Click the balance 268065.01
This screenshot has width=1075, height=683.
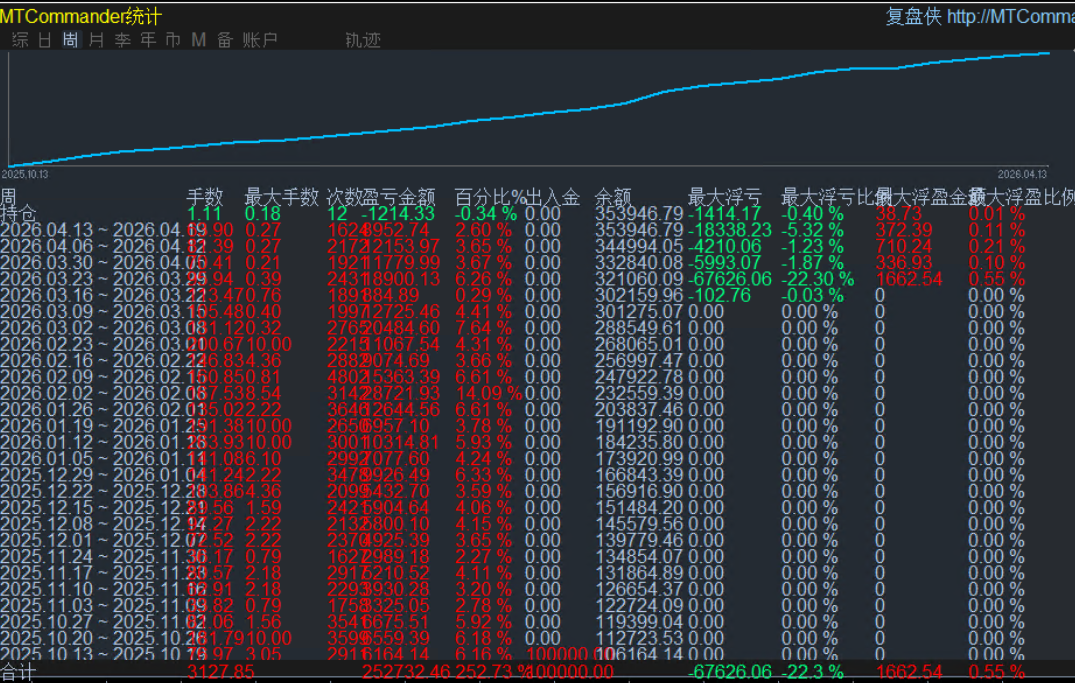(639, 344)
